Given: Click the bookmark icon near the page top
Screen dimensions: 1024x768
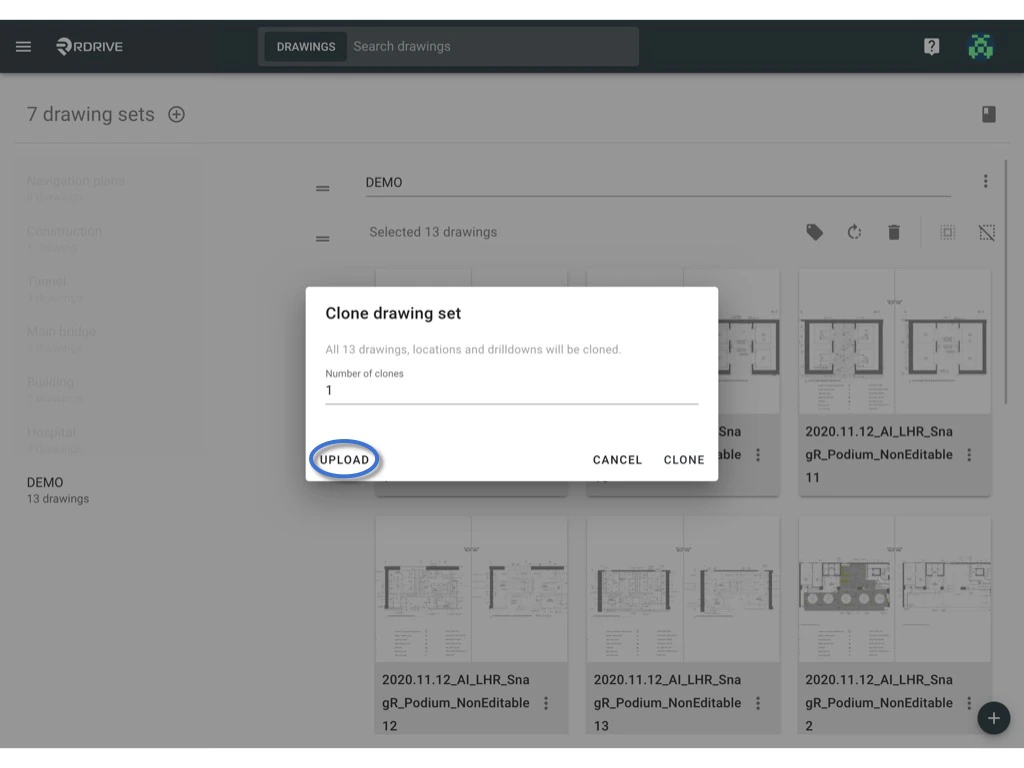Looking at the screenshot, I should click(989, 114).
